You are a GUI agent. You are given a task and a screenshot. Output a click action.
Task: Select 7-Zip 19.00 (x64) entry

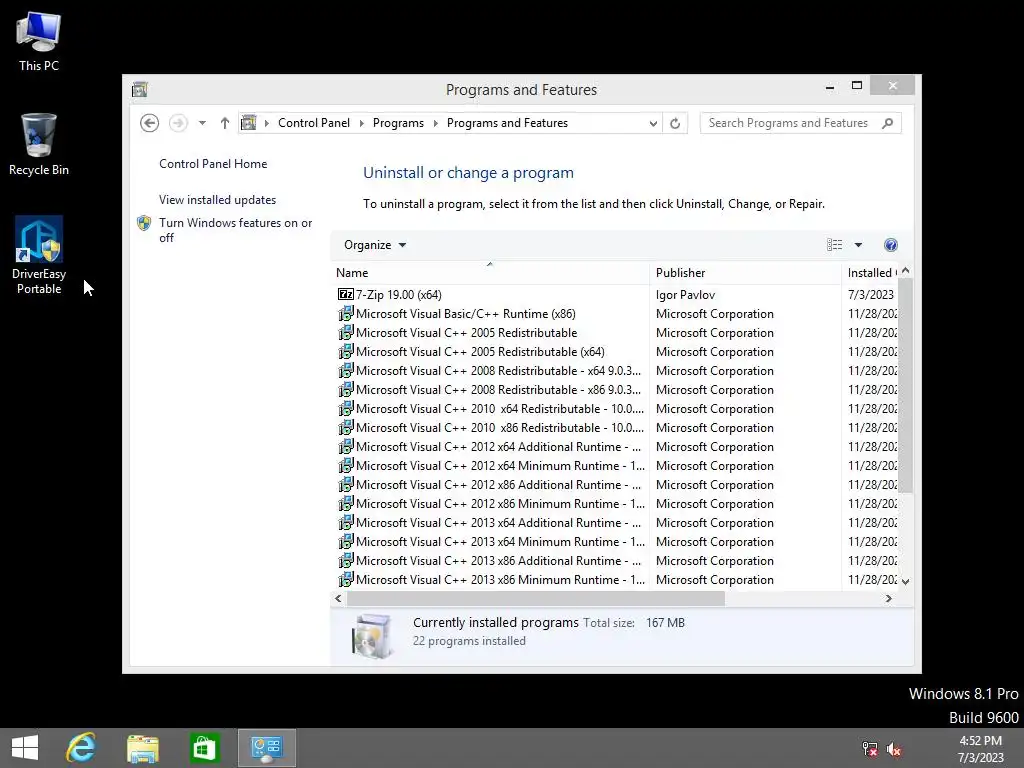coord(616,295)
